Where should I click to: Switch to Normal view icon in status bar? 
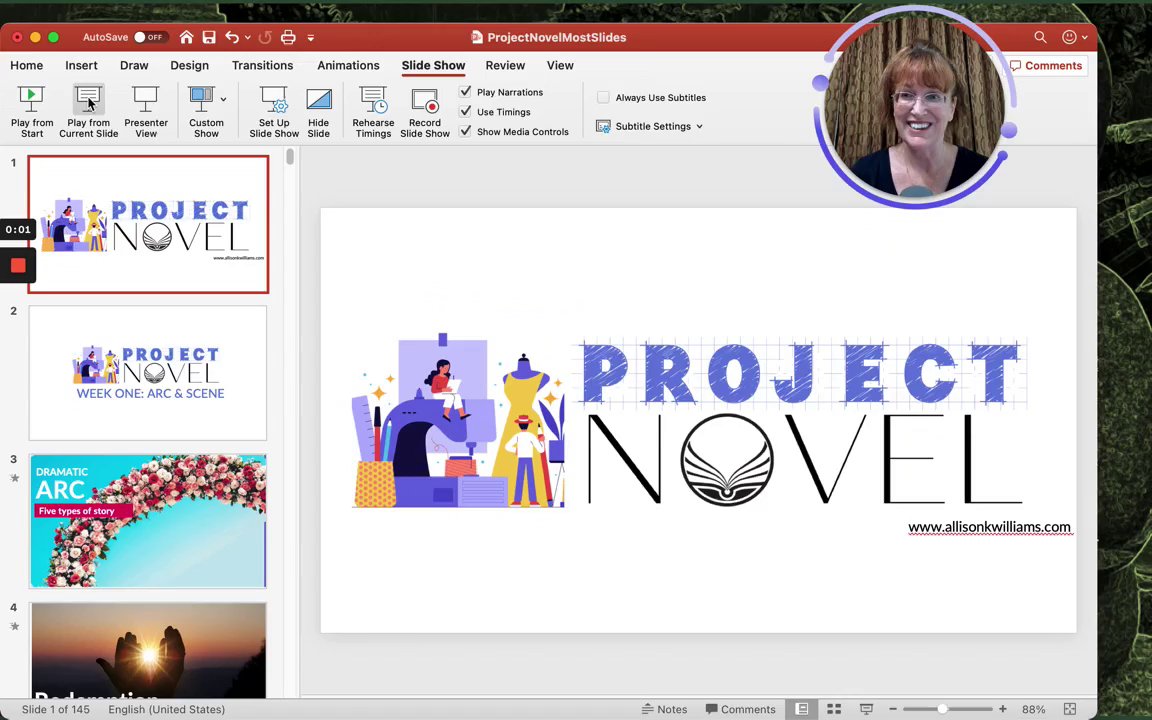[802, 709]
